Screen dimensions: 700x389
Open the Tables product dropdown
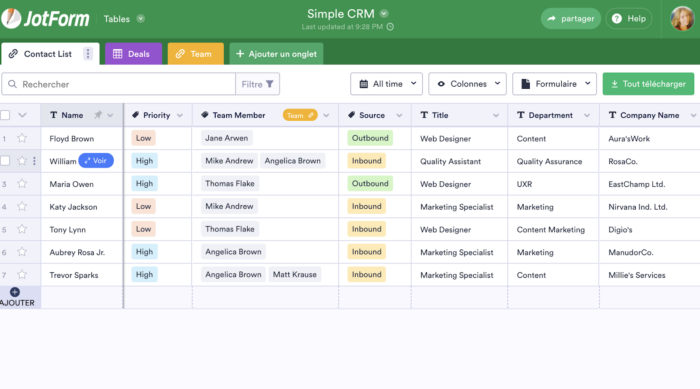[141, 19]
